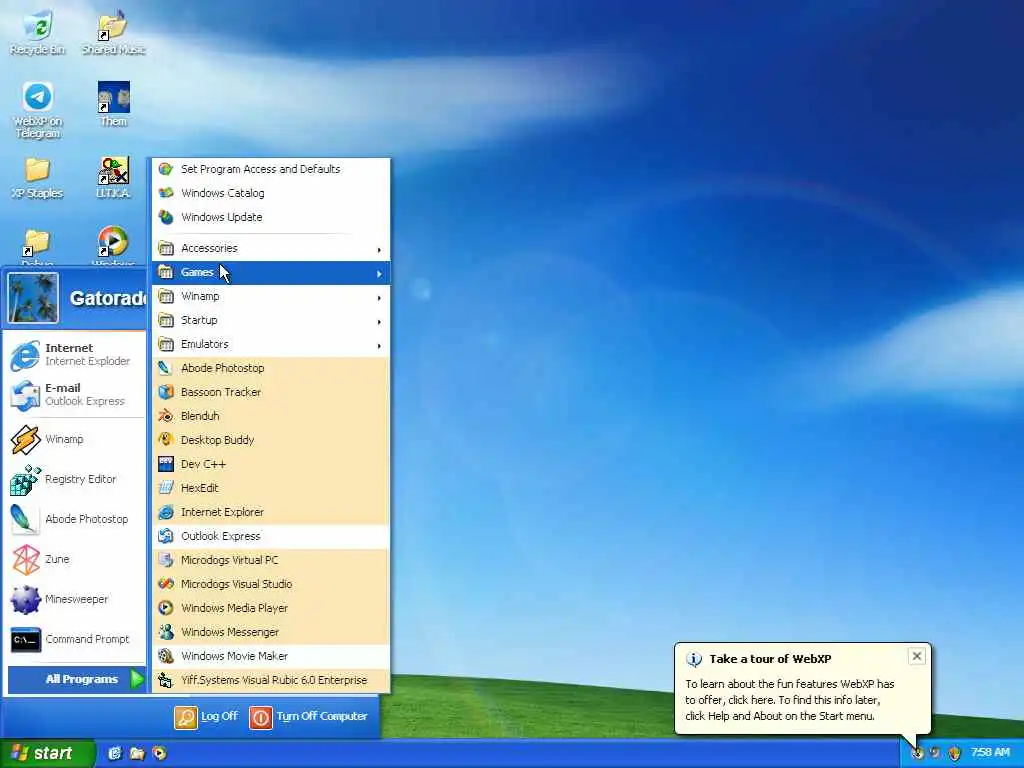
Task: Click the security shield tray icon
Action: tap(955, 754)
